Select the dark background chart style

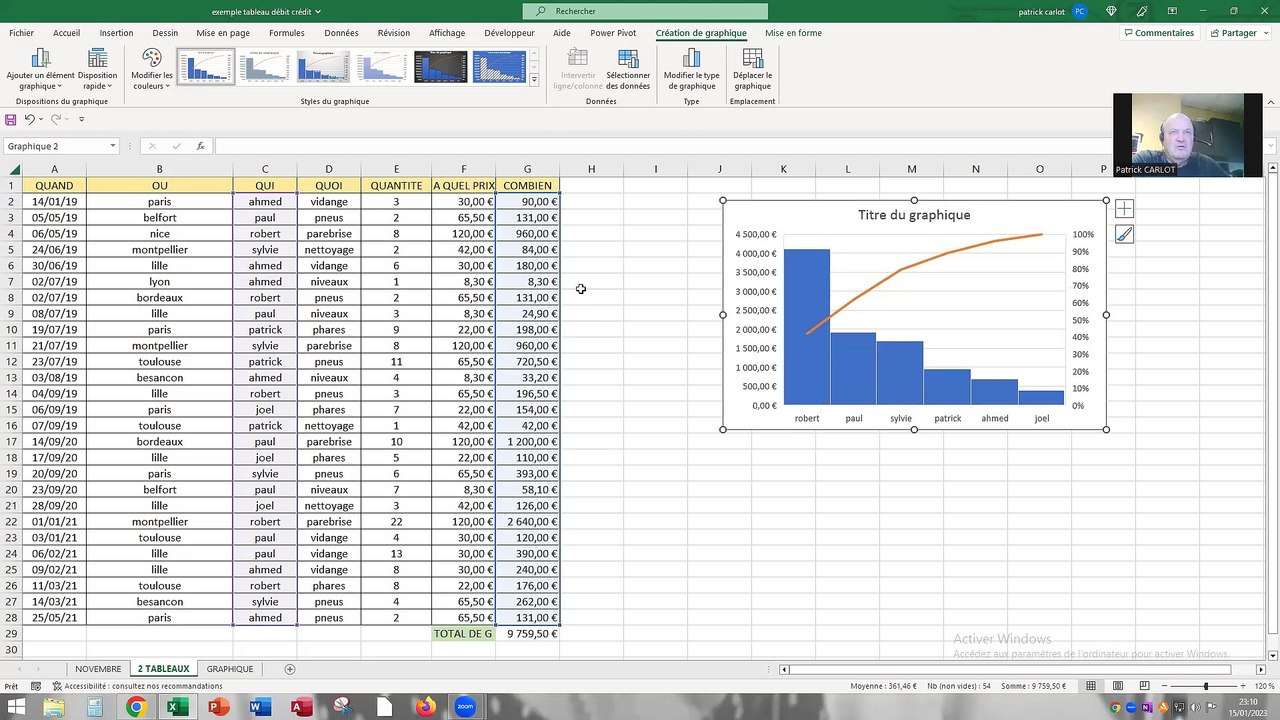[441, 67]
